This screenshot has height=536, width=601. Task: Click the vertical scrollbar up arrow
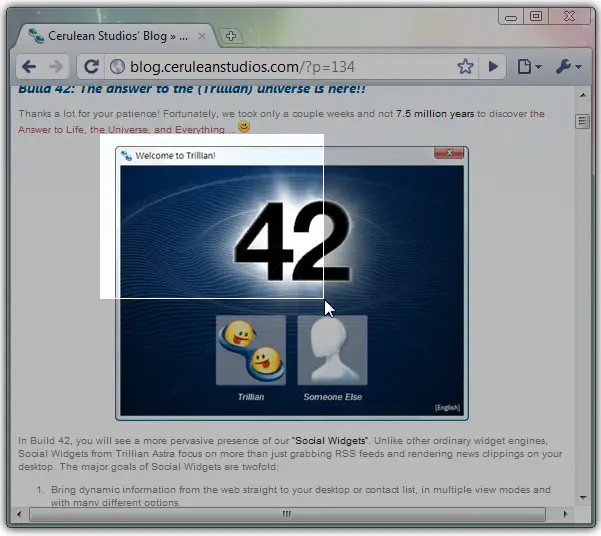coord(583,95)
